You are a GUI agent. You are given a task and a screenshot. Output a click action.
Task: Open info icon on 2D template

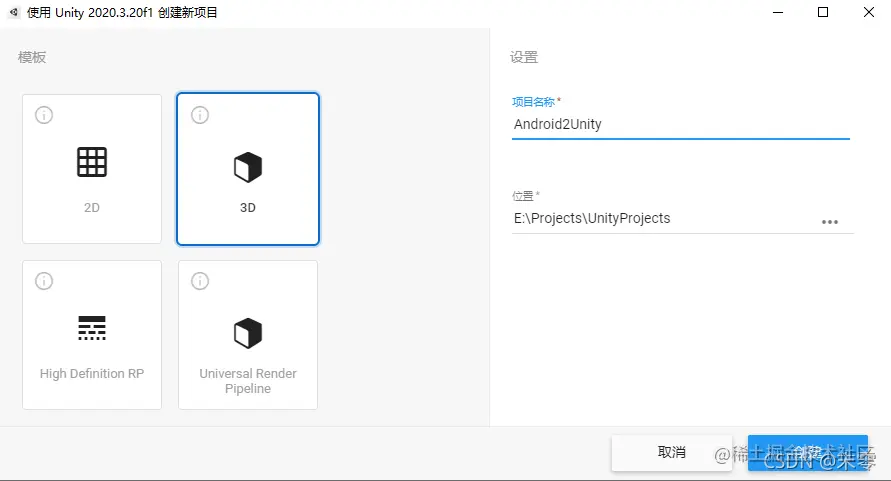point(44,115)
